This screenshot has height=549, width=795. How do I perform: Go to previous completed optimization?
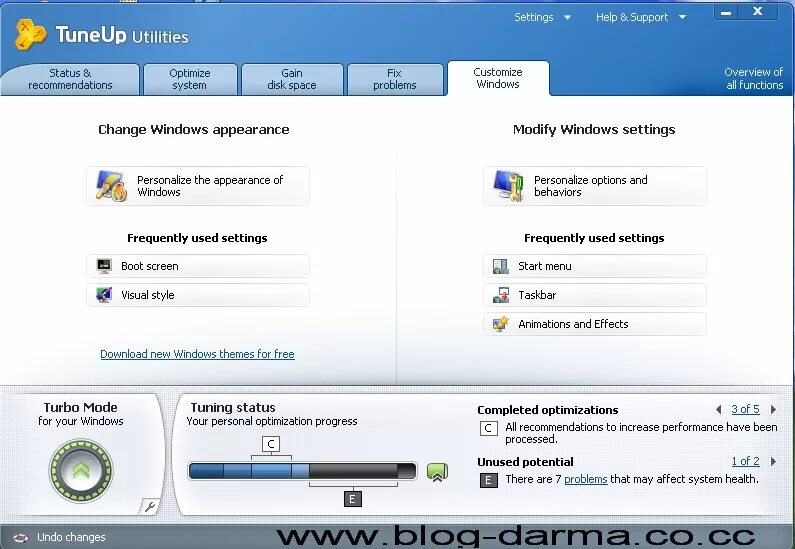click(718, 409)
